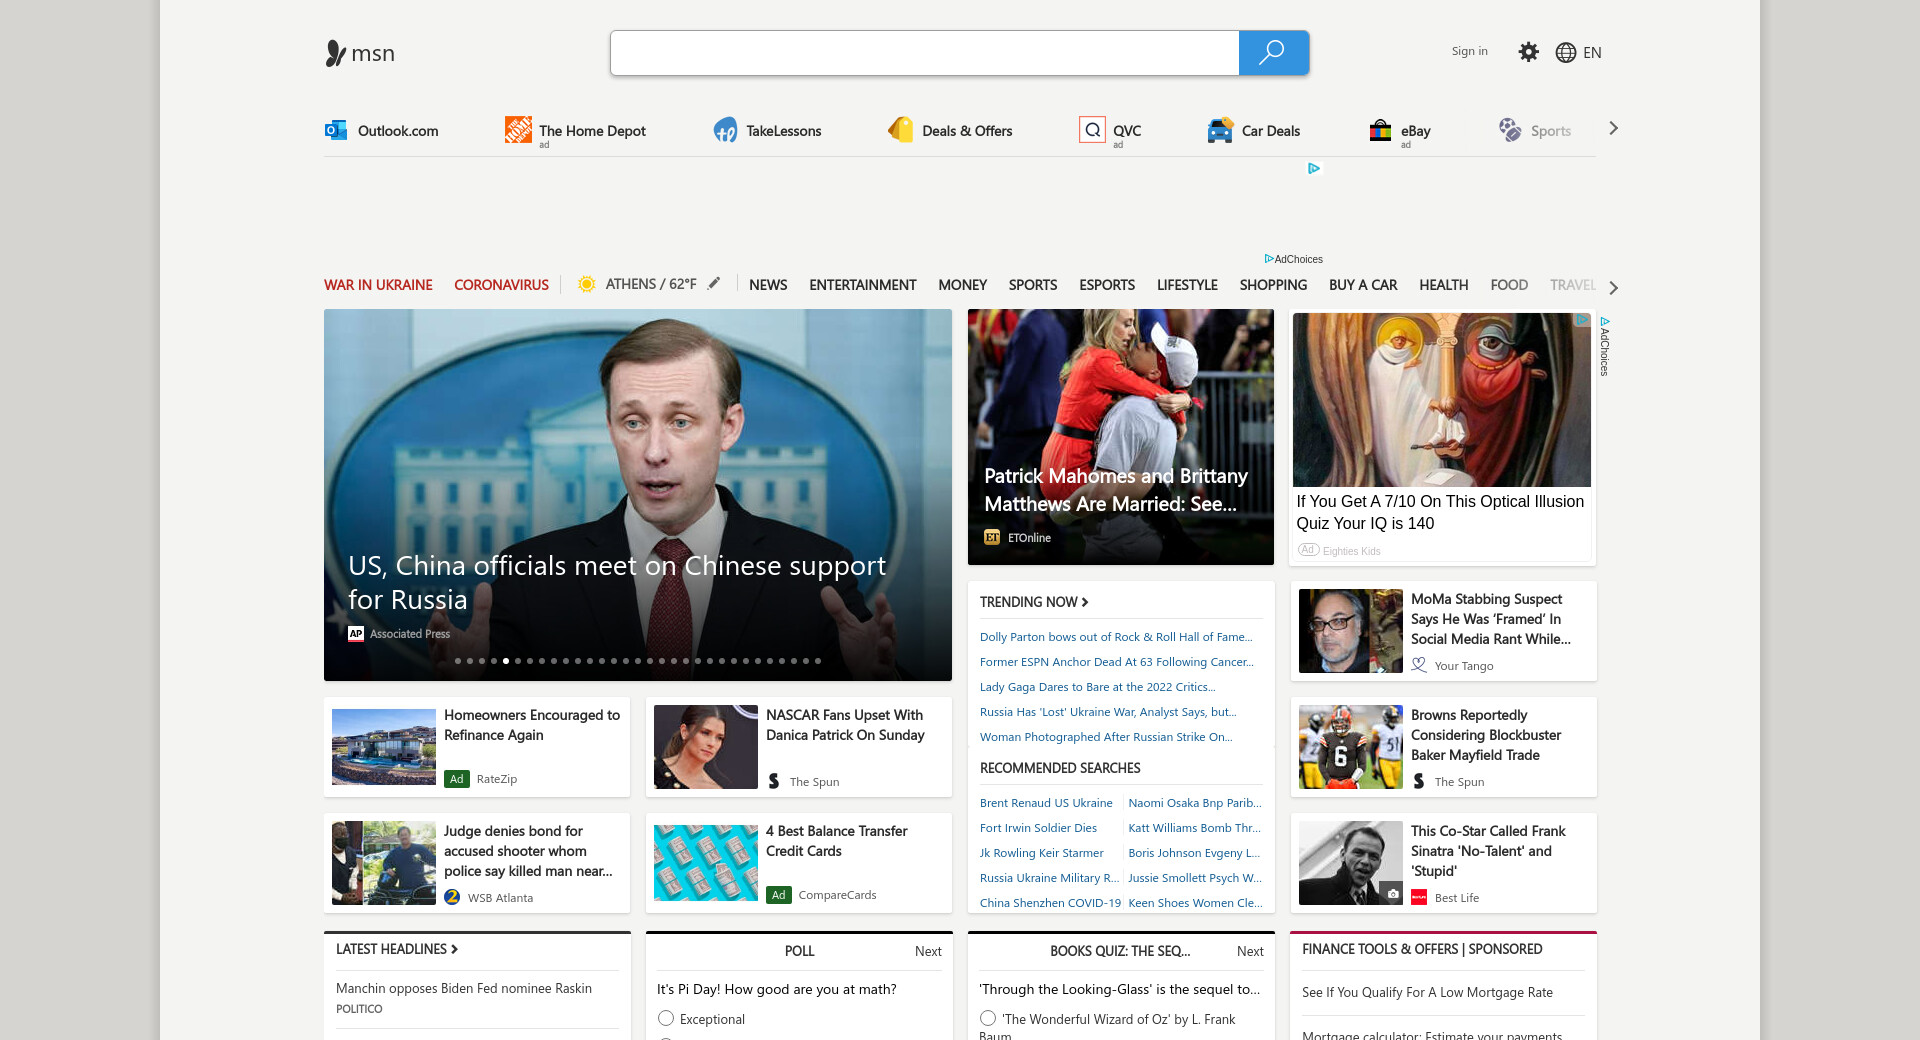The image size is (1920, 1040).
Task: Open the settings gear icon
Action: pyautogui.click(x=1528, y=52)
